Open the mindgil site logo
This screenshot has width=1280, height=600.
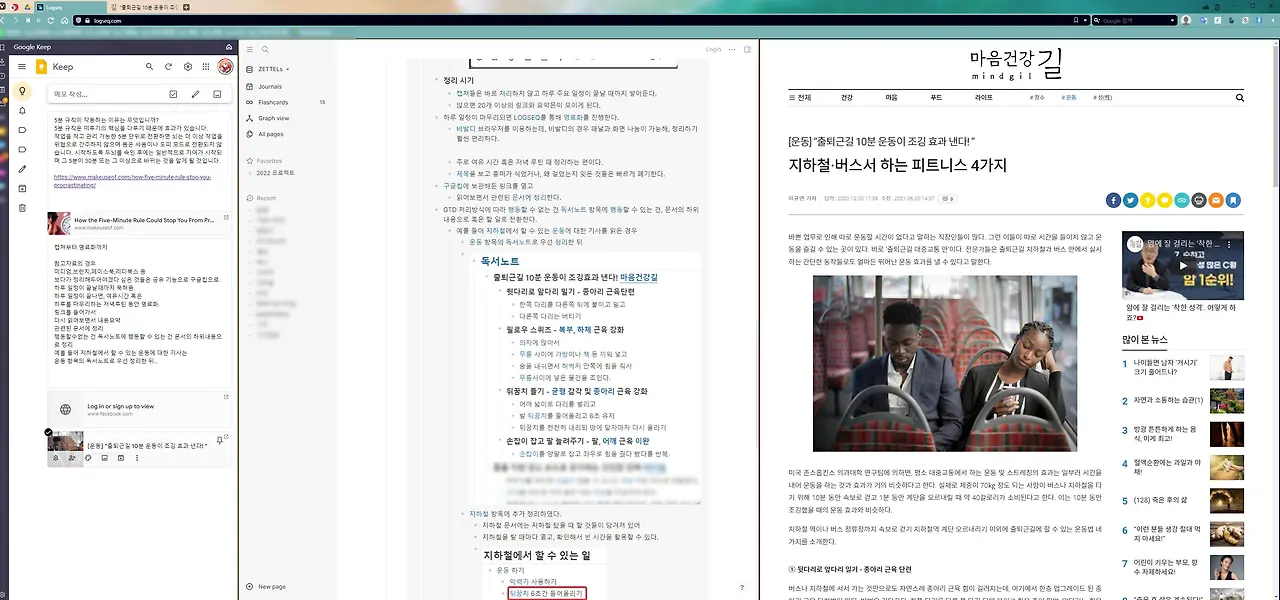[x=1017, y=62]
